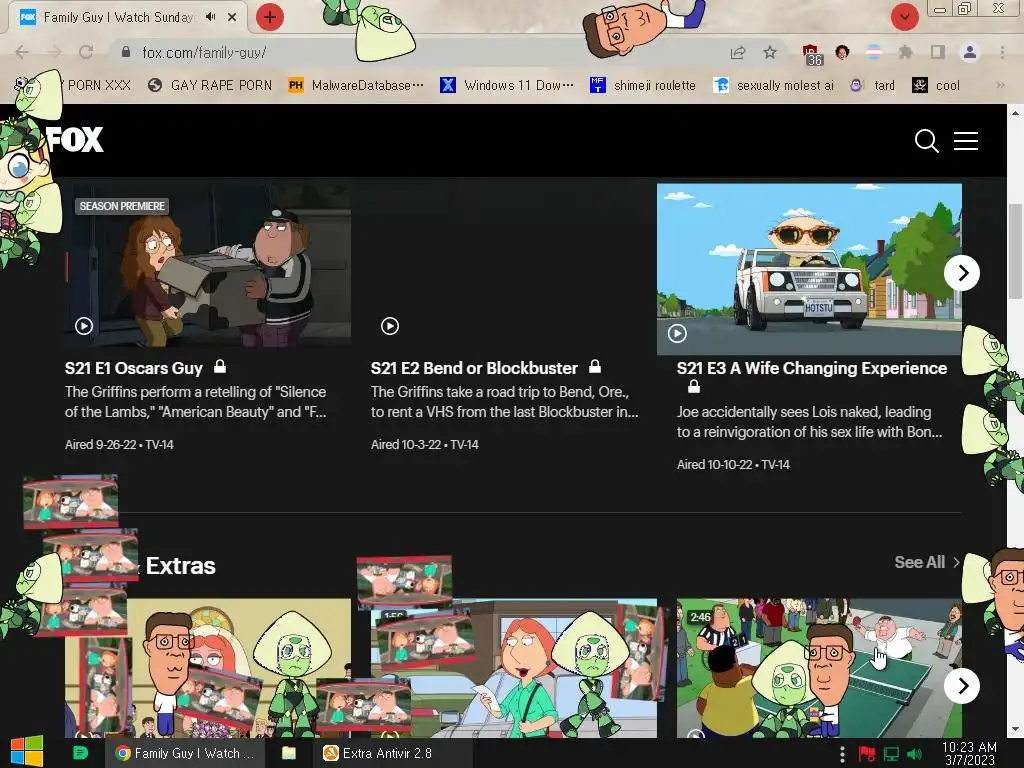Open the Chrome profile icon
Image resolution: width=1024 pixels, height=768 pixels.
(970, 52)
